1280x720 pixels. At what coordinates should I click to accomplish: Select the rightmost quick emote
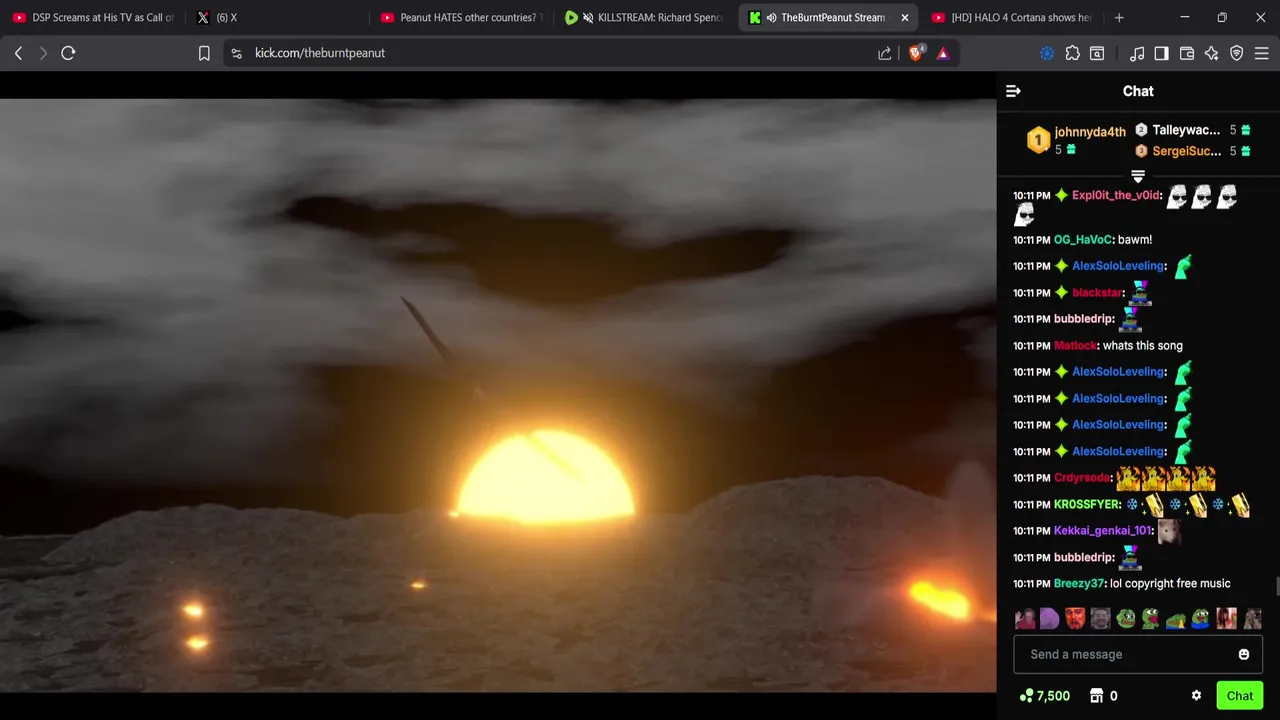click(1252, 619)
